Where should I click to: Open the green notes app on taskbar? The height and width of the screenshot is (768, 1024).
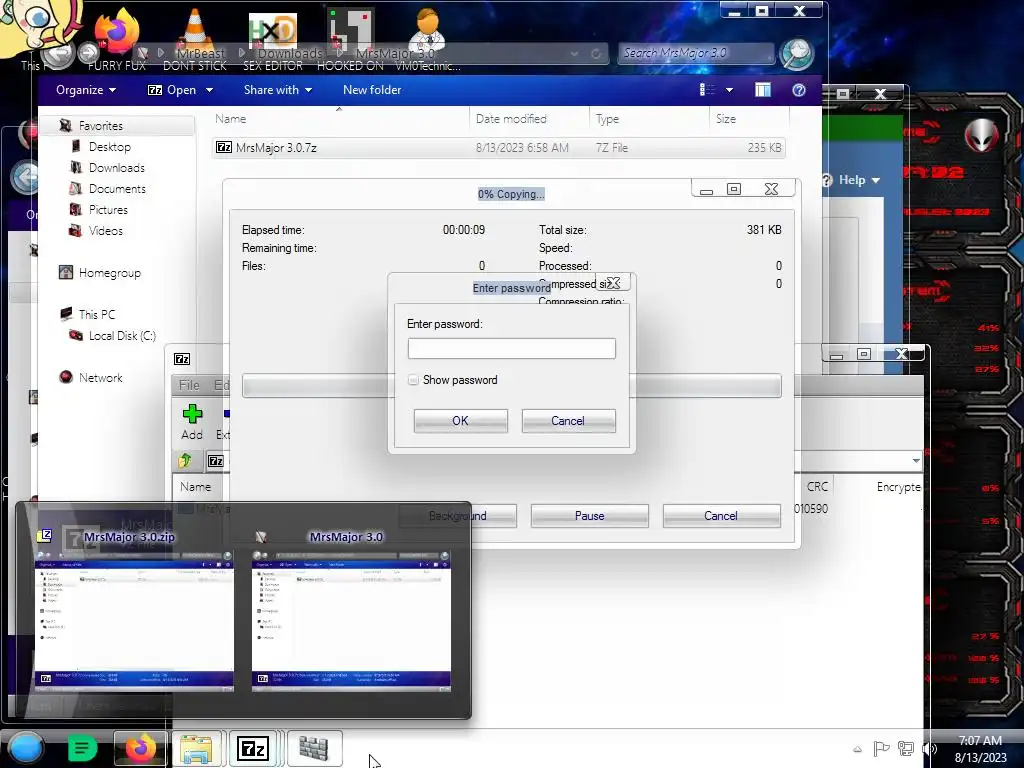click(x=82, y=748)
